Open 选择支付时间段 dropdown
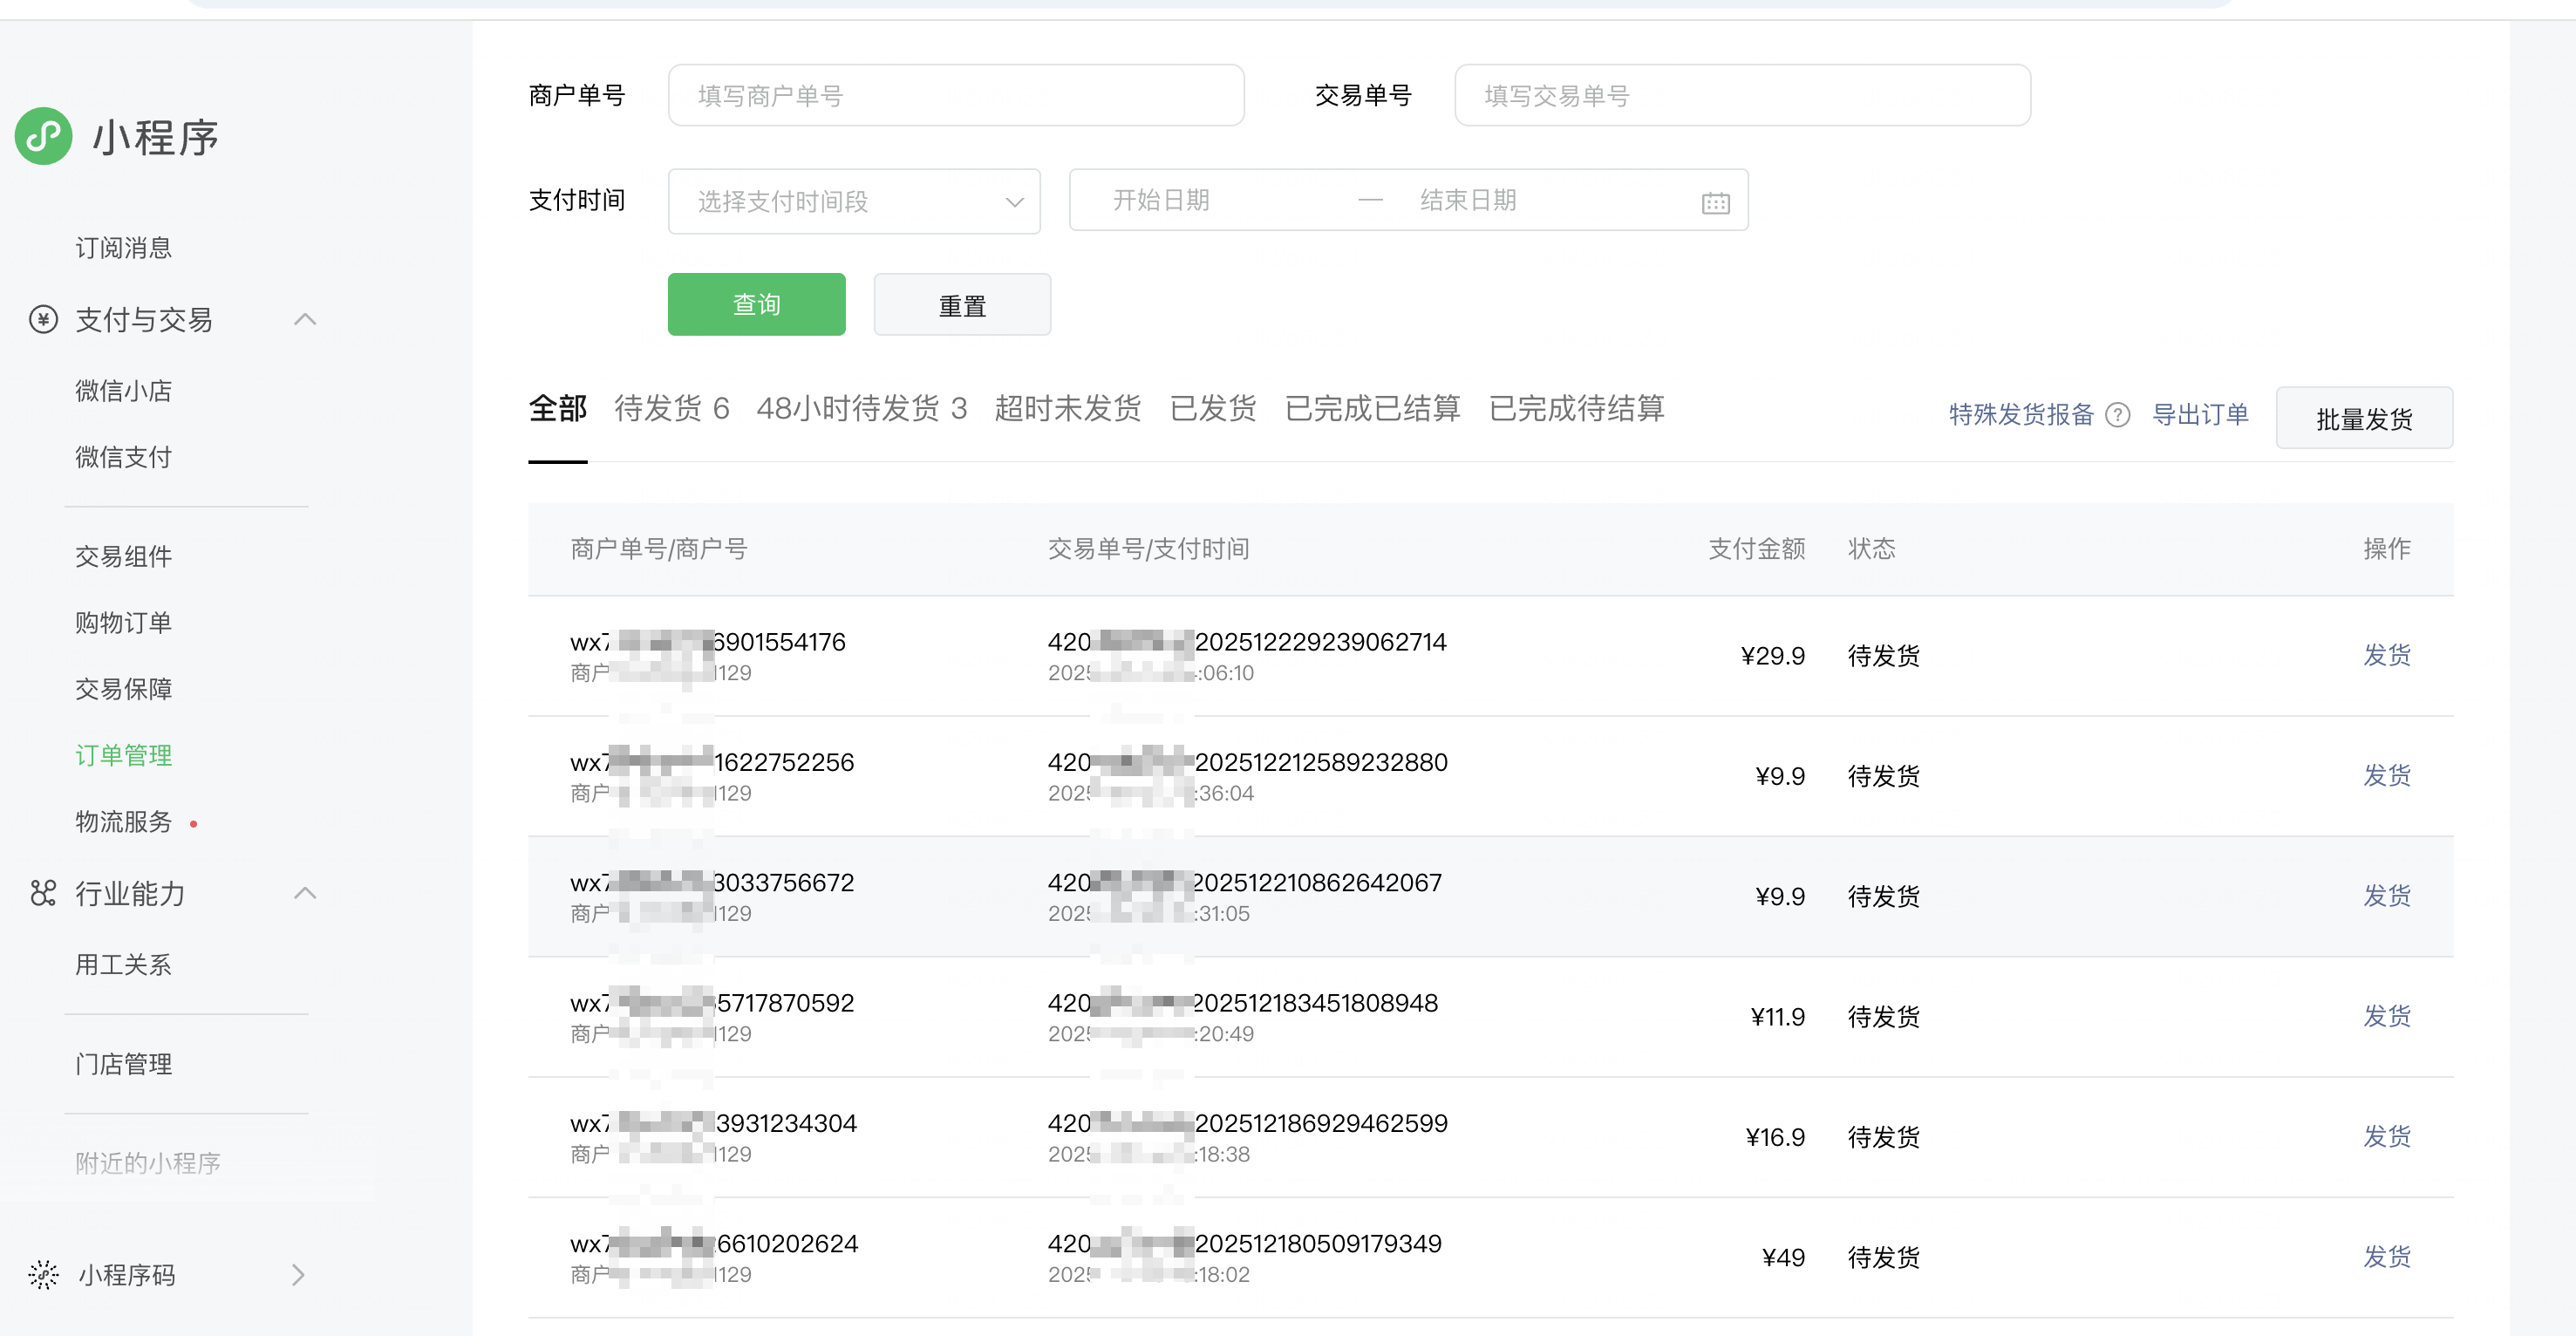Viewport: 2576px width, 1336px height. pyautogui.click(x=853, y=202)
